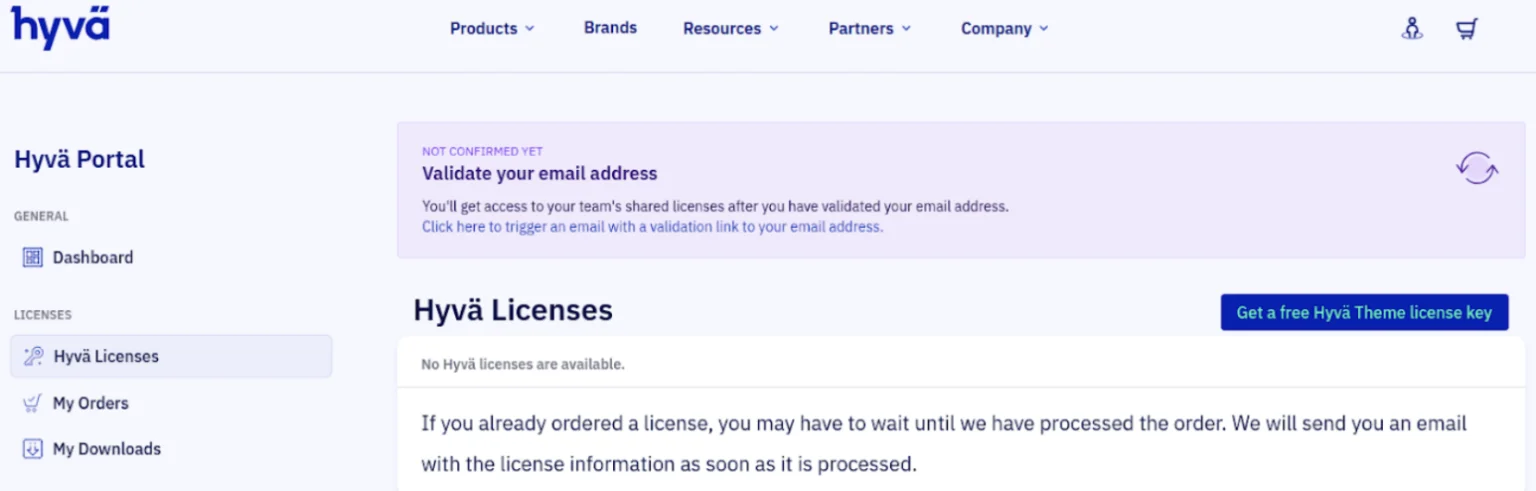
Task: Expand the Partners dropdown menu
Action: 870,29
